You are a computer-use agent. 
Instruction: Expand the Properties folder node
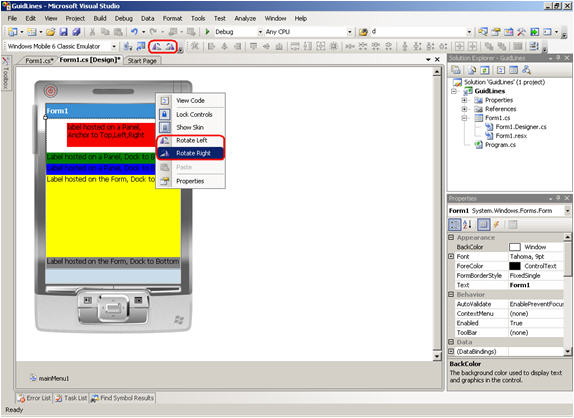click(x=464, y=100)
